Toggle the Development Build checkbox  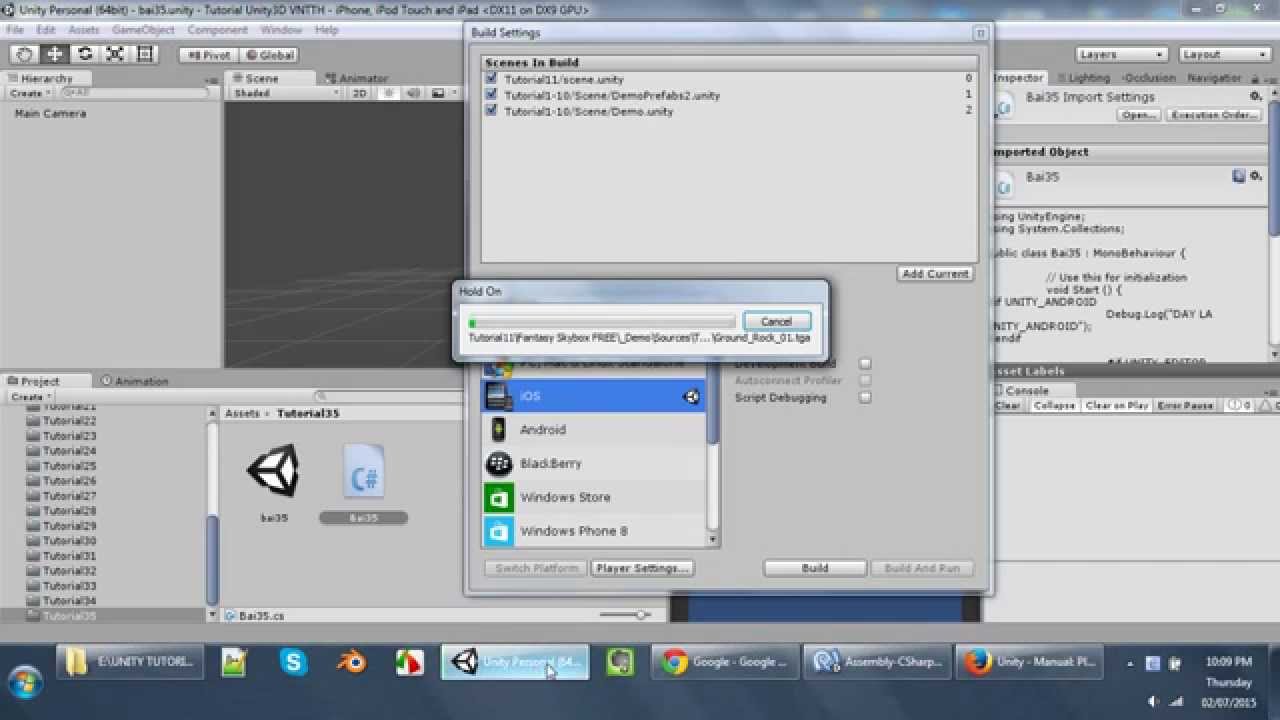[x=865, y=364]
